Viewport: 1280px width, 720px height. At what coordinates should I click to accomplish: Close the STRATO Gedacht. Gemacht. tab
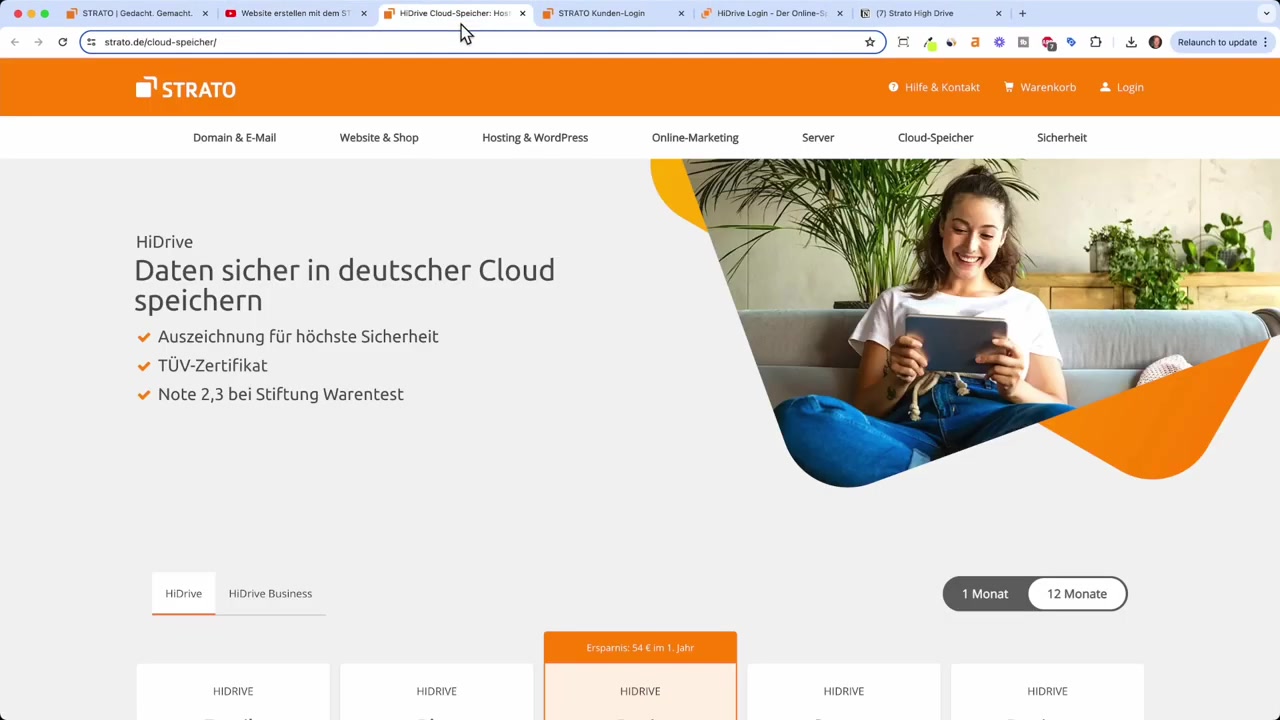205,13
